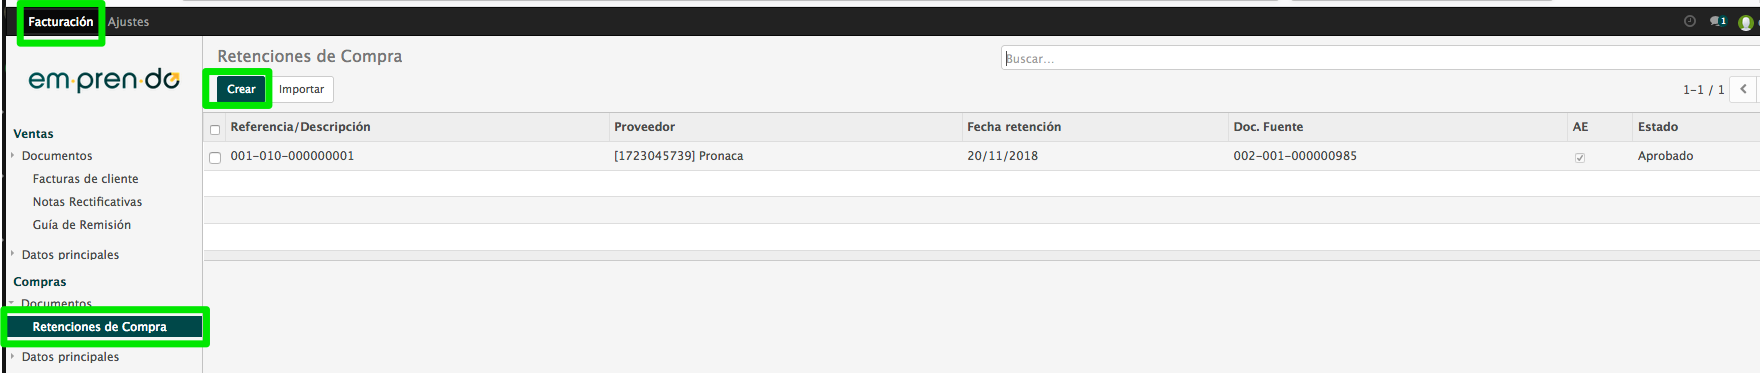The width and height of the screenshot is (1760, 373).
Task: Click the user avatar icon
Action: [x=1746, y=22]
